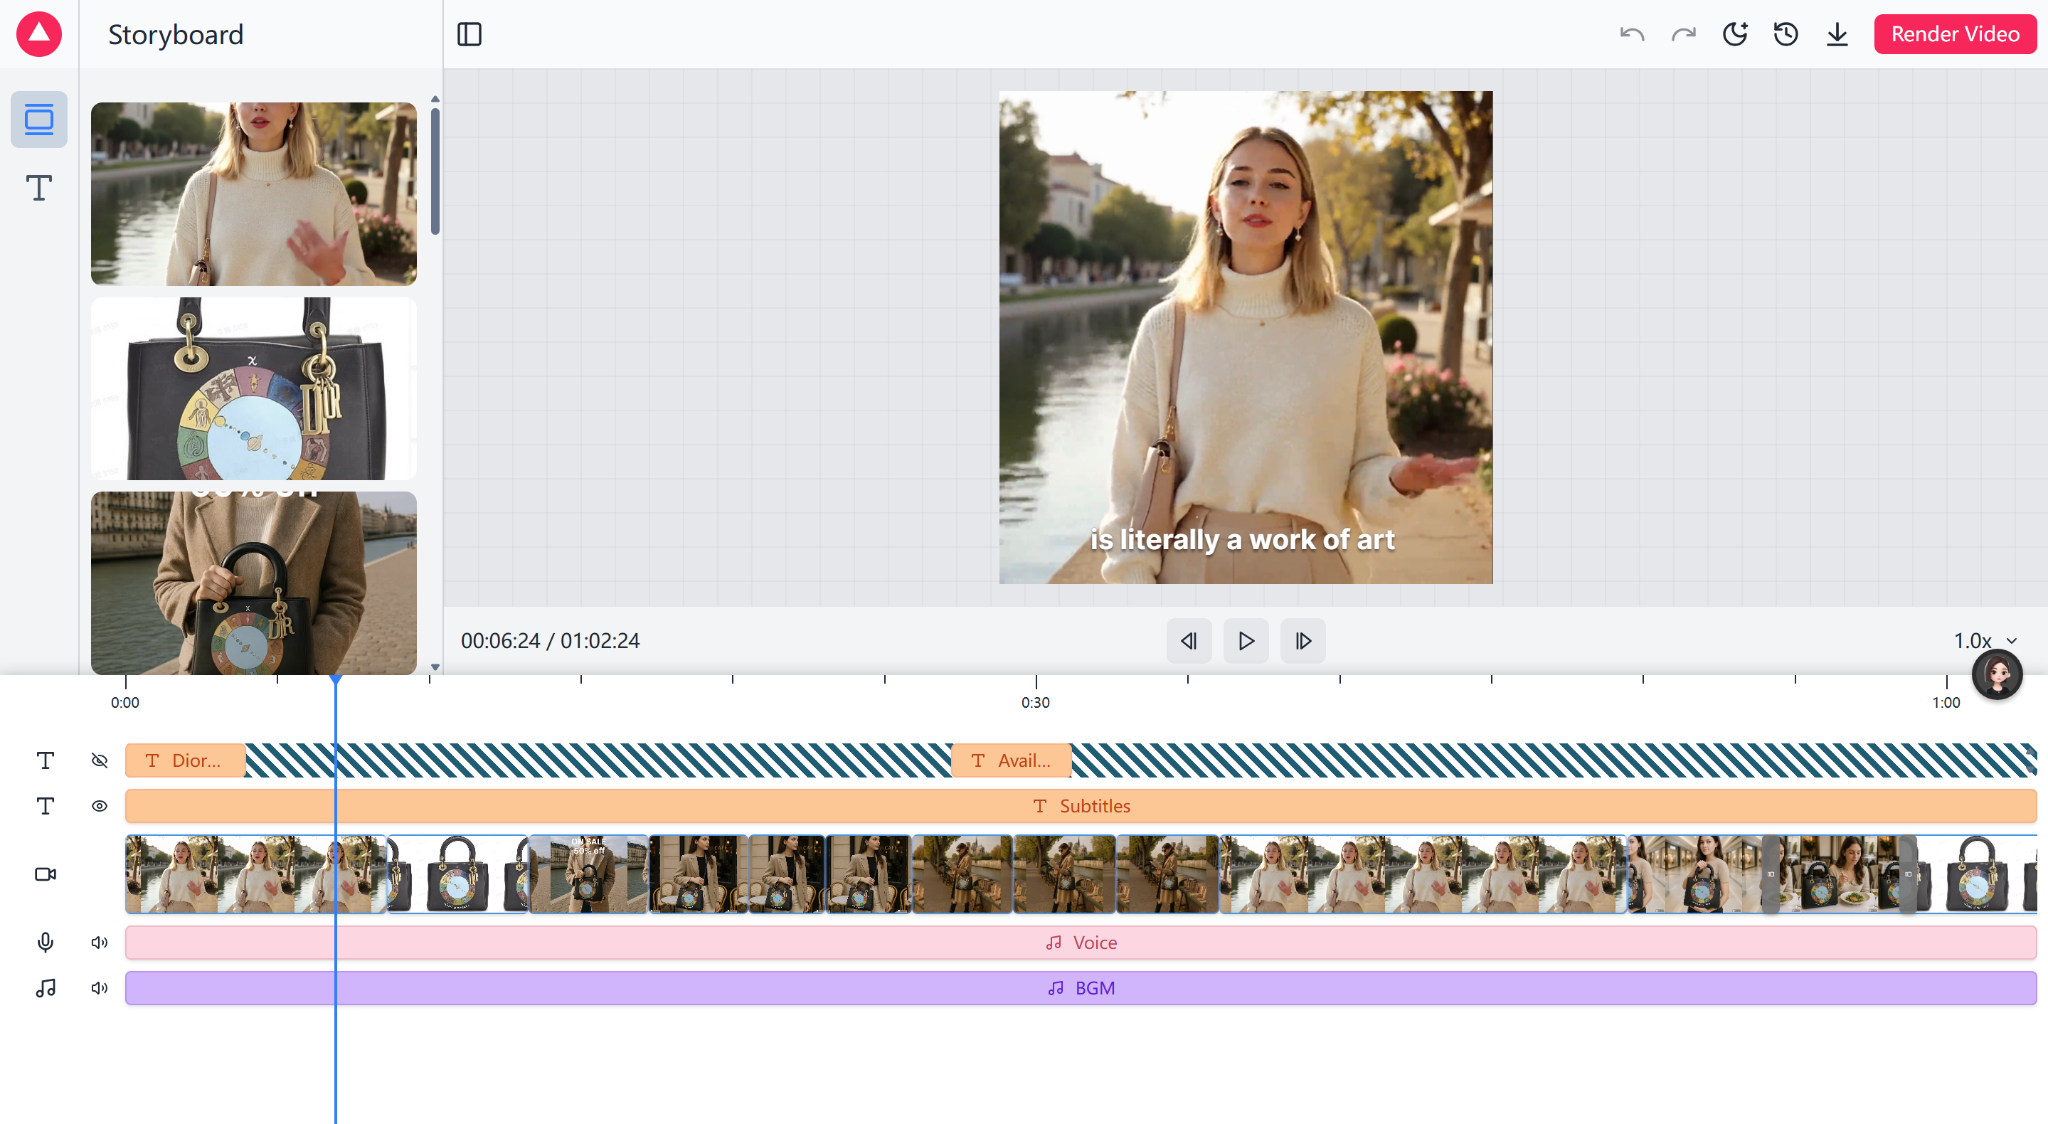This screenshot has width=2048, height=1124.
Task: Select the microphone icon on the Voice track
Action: point(45,941)
